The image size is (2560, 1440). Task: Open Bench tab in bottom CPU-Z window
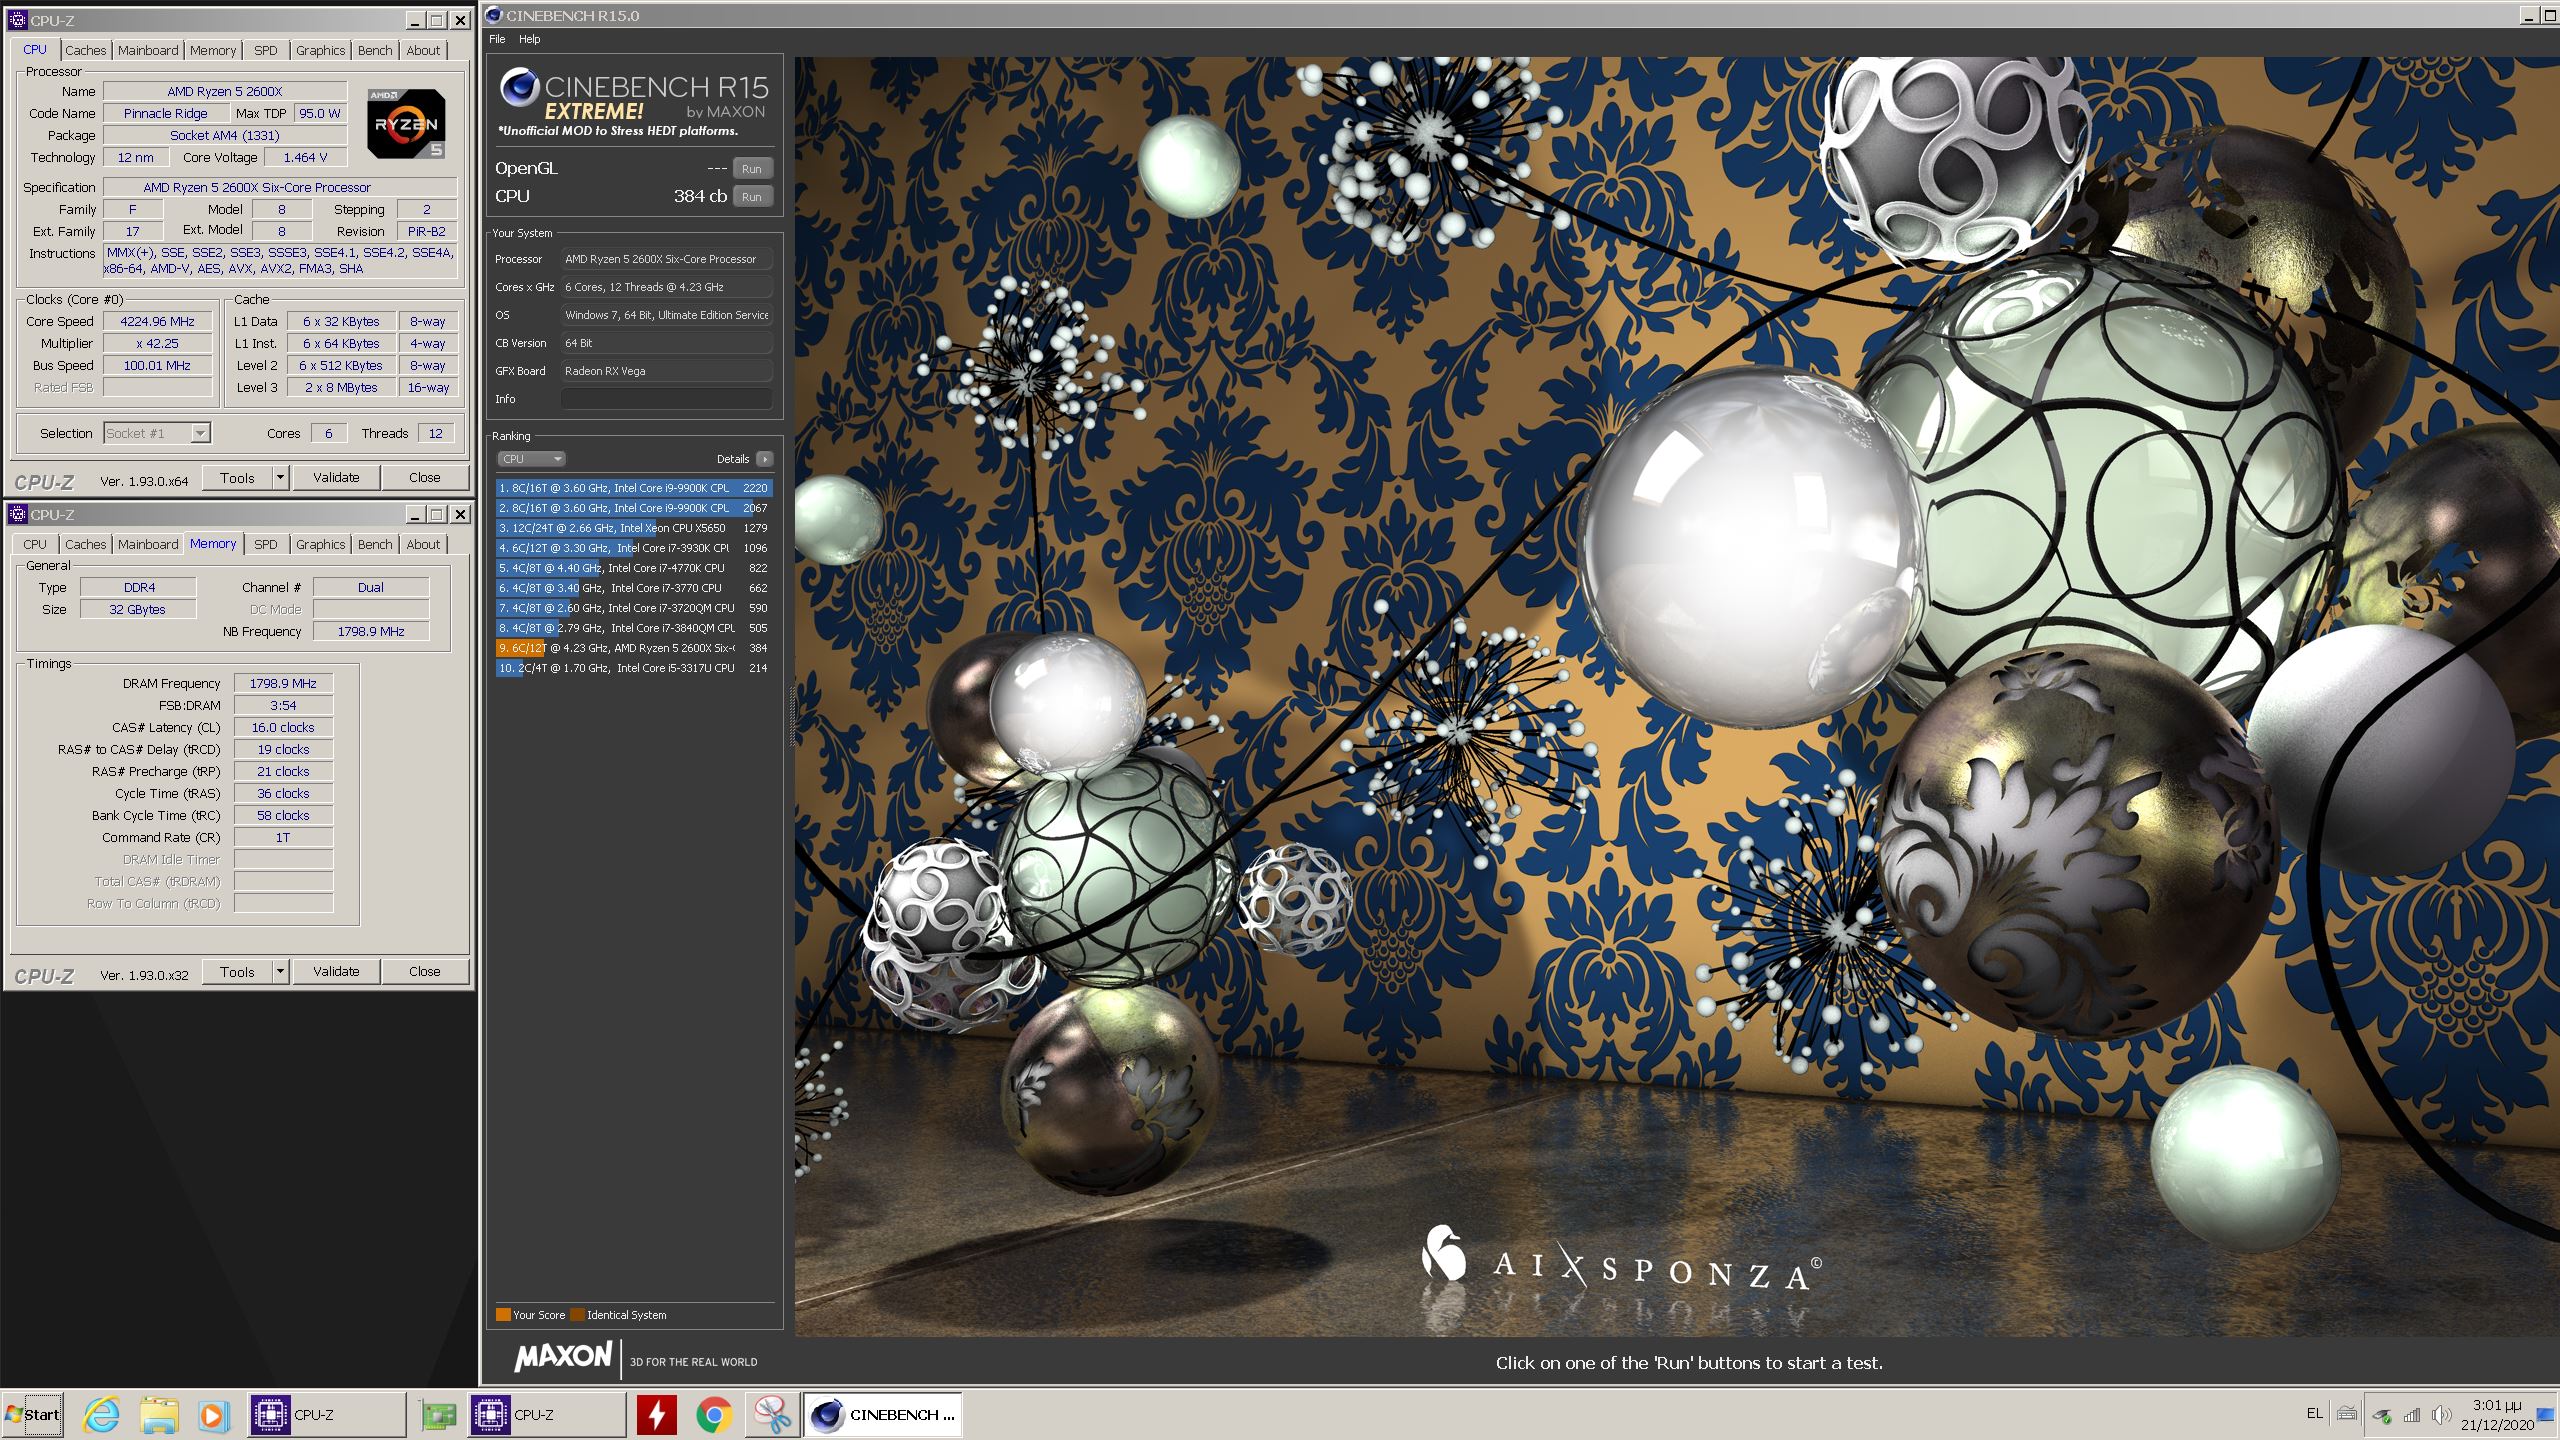(x=375, y=544)
